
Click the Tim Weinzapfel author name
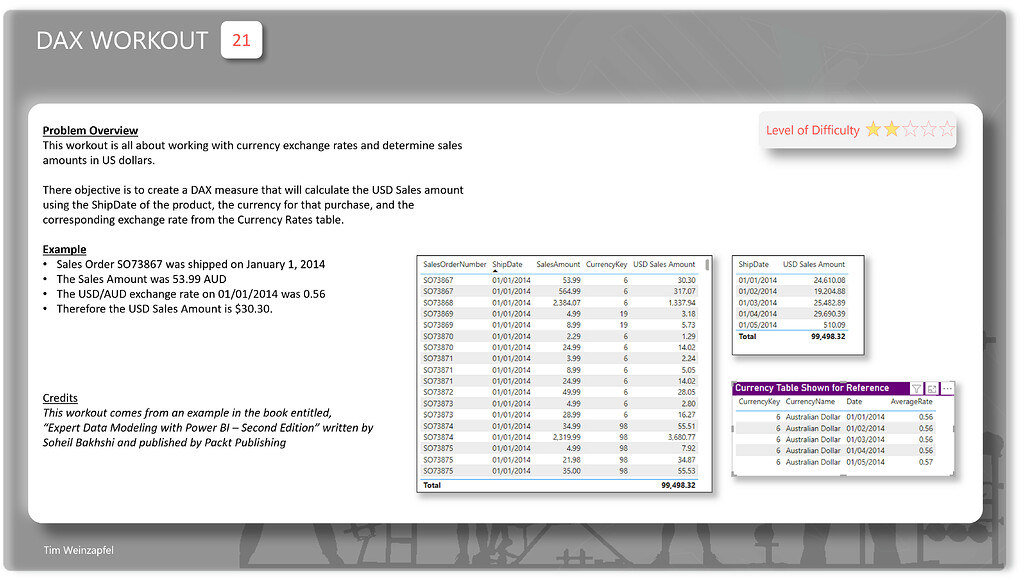pyautogui.click(x=77, y=549)
